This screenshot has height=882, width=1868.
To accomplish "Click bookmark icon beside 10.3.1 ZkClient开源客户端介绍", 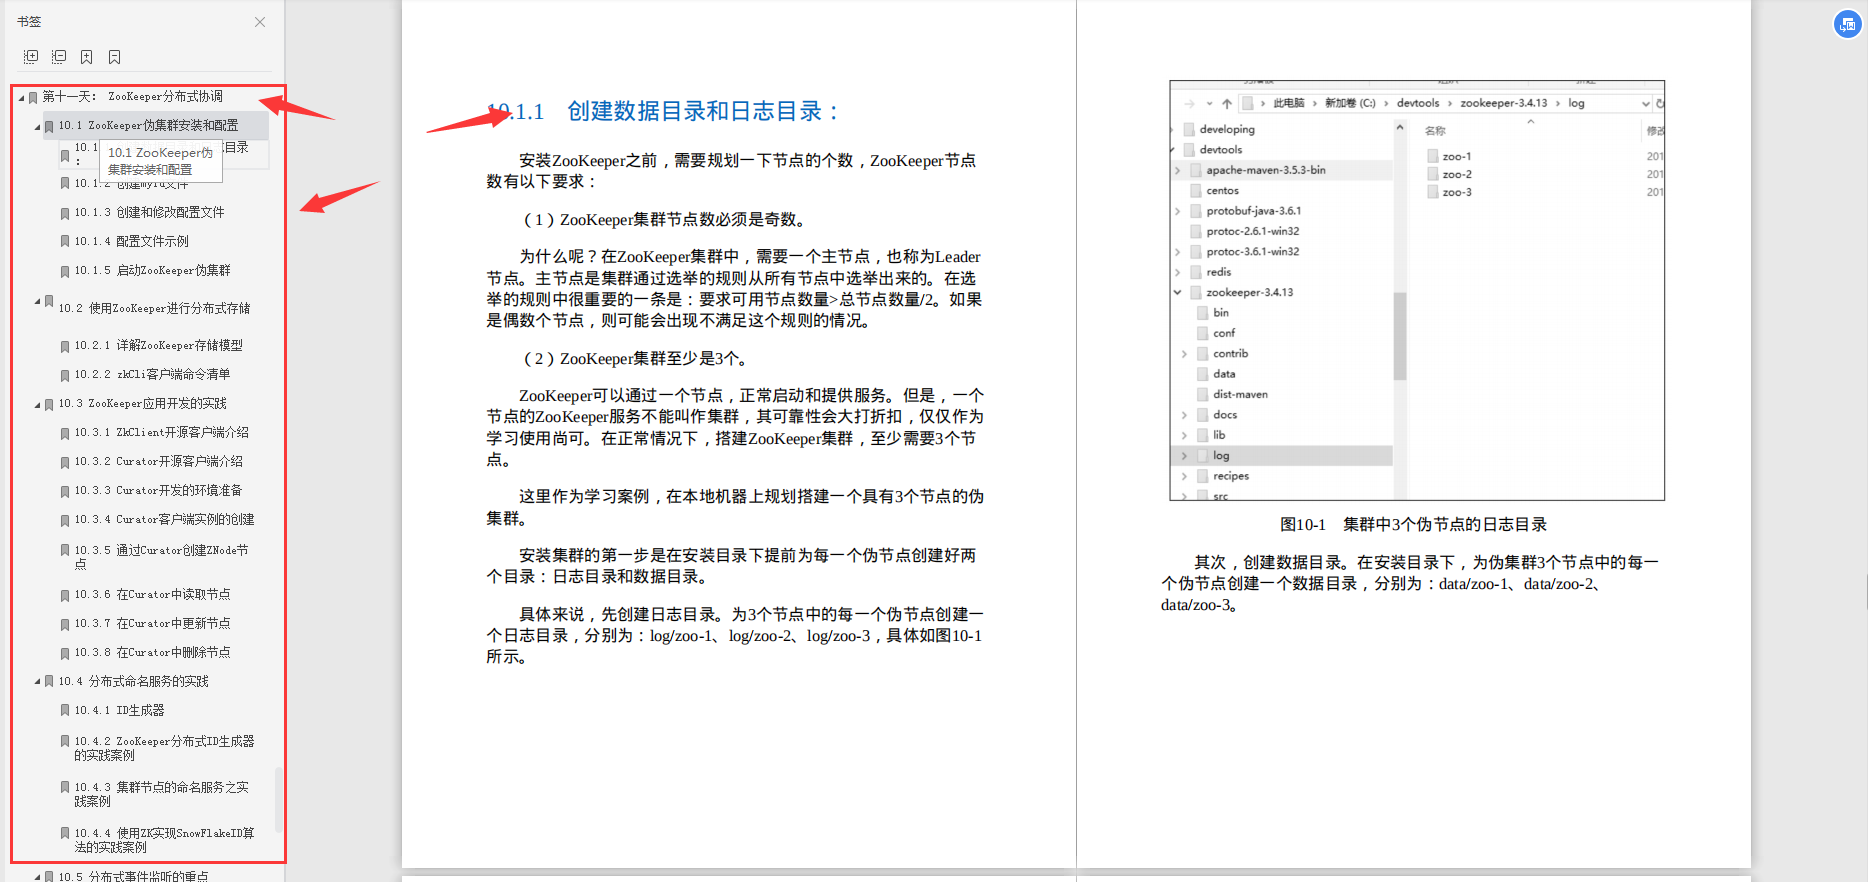I will point(65,433).
